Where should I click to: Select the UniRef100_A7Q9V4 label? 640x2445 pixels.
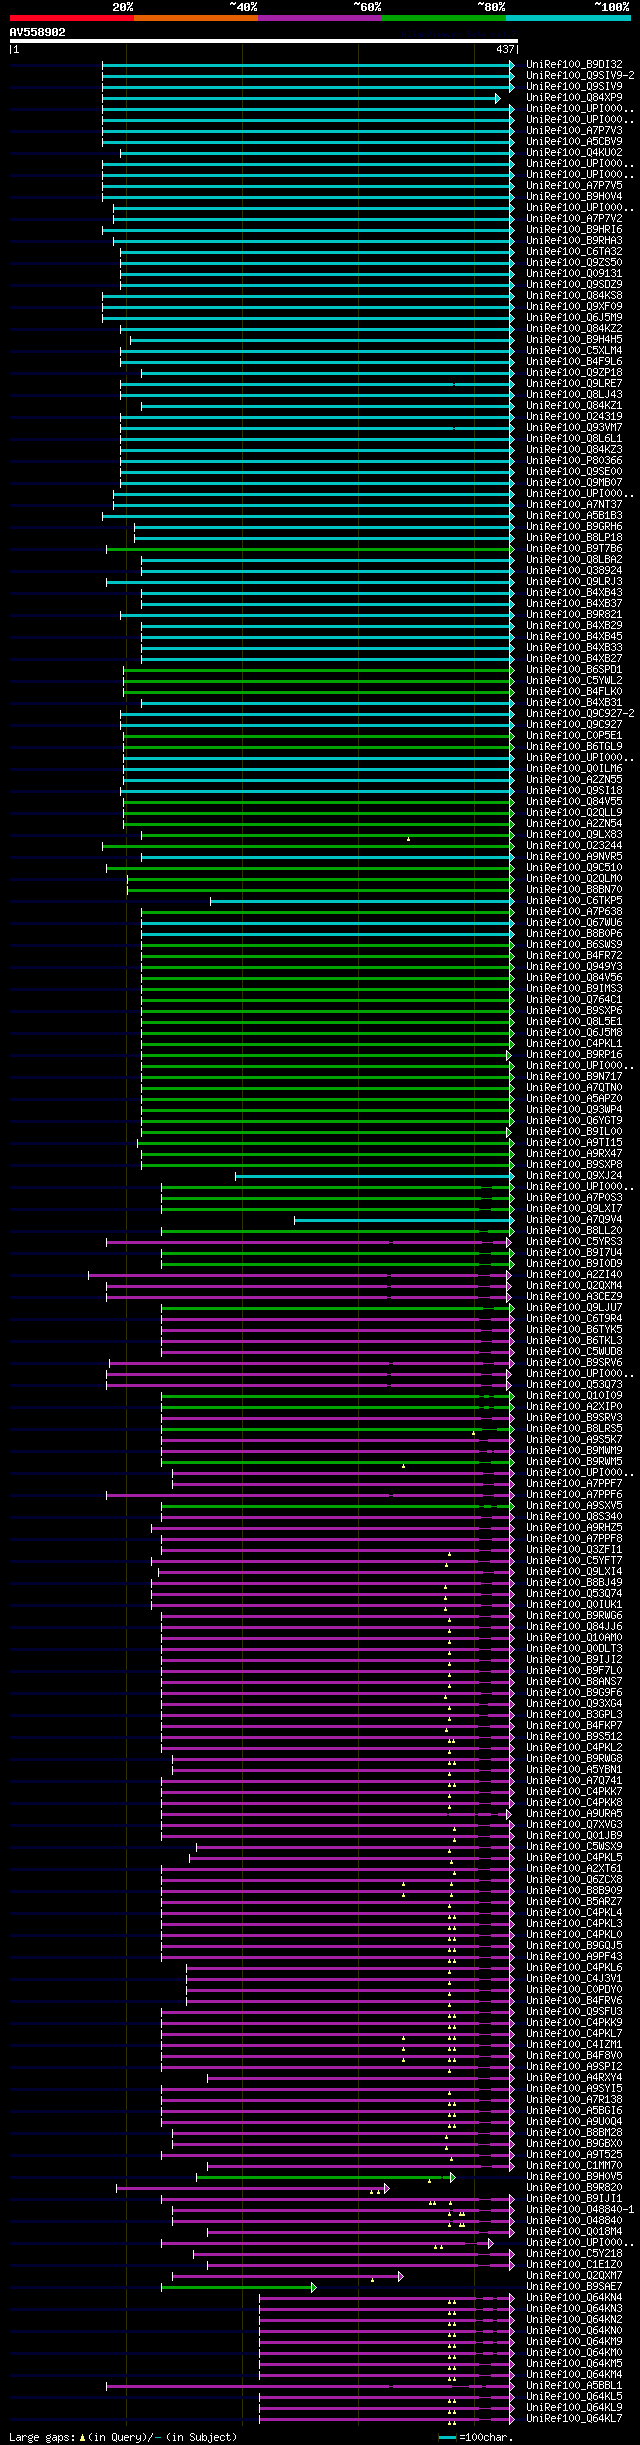point(574,1220)
